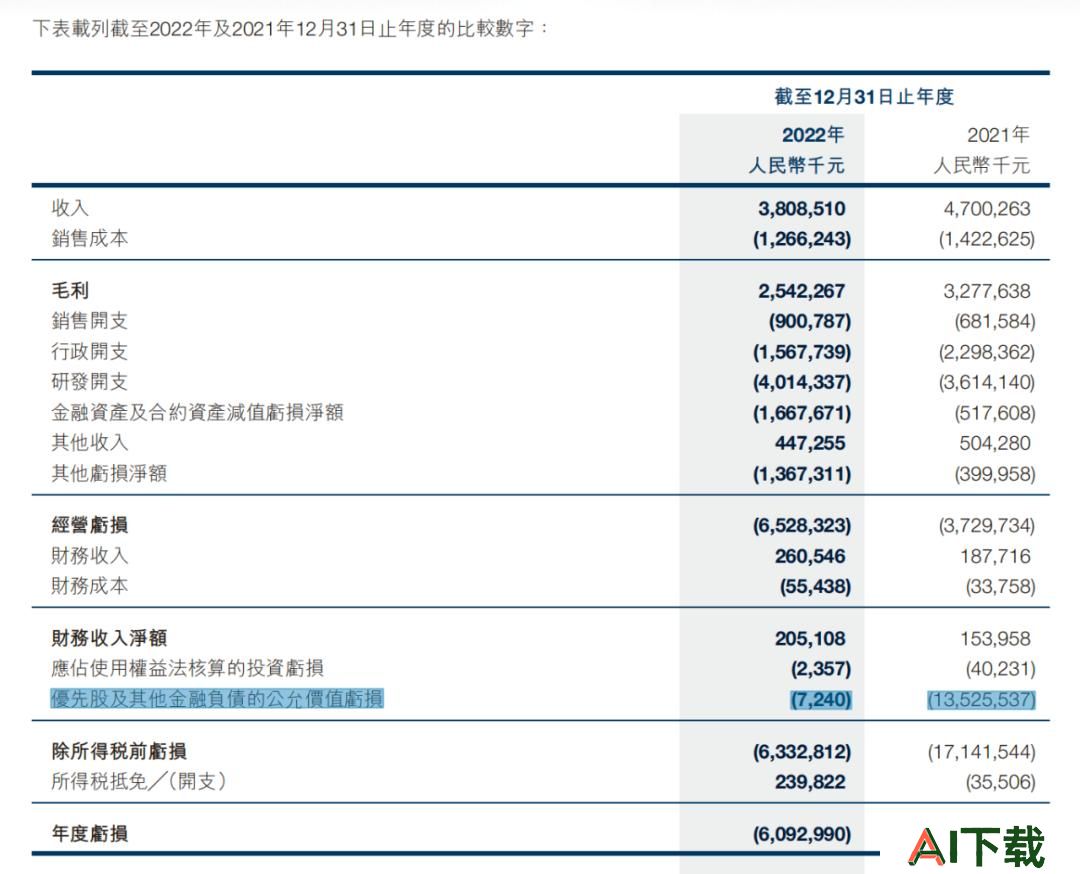Select the bold label 除所得税前虧損
The height and width of the screenshot is (874, 1080).
pos(118,751)
